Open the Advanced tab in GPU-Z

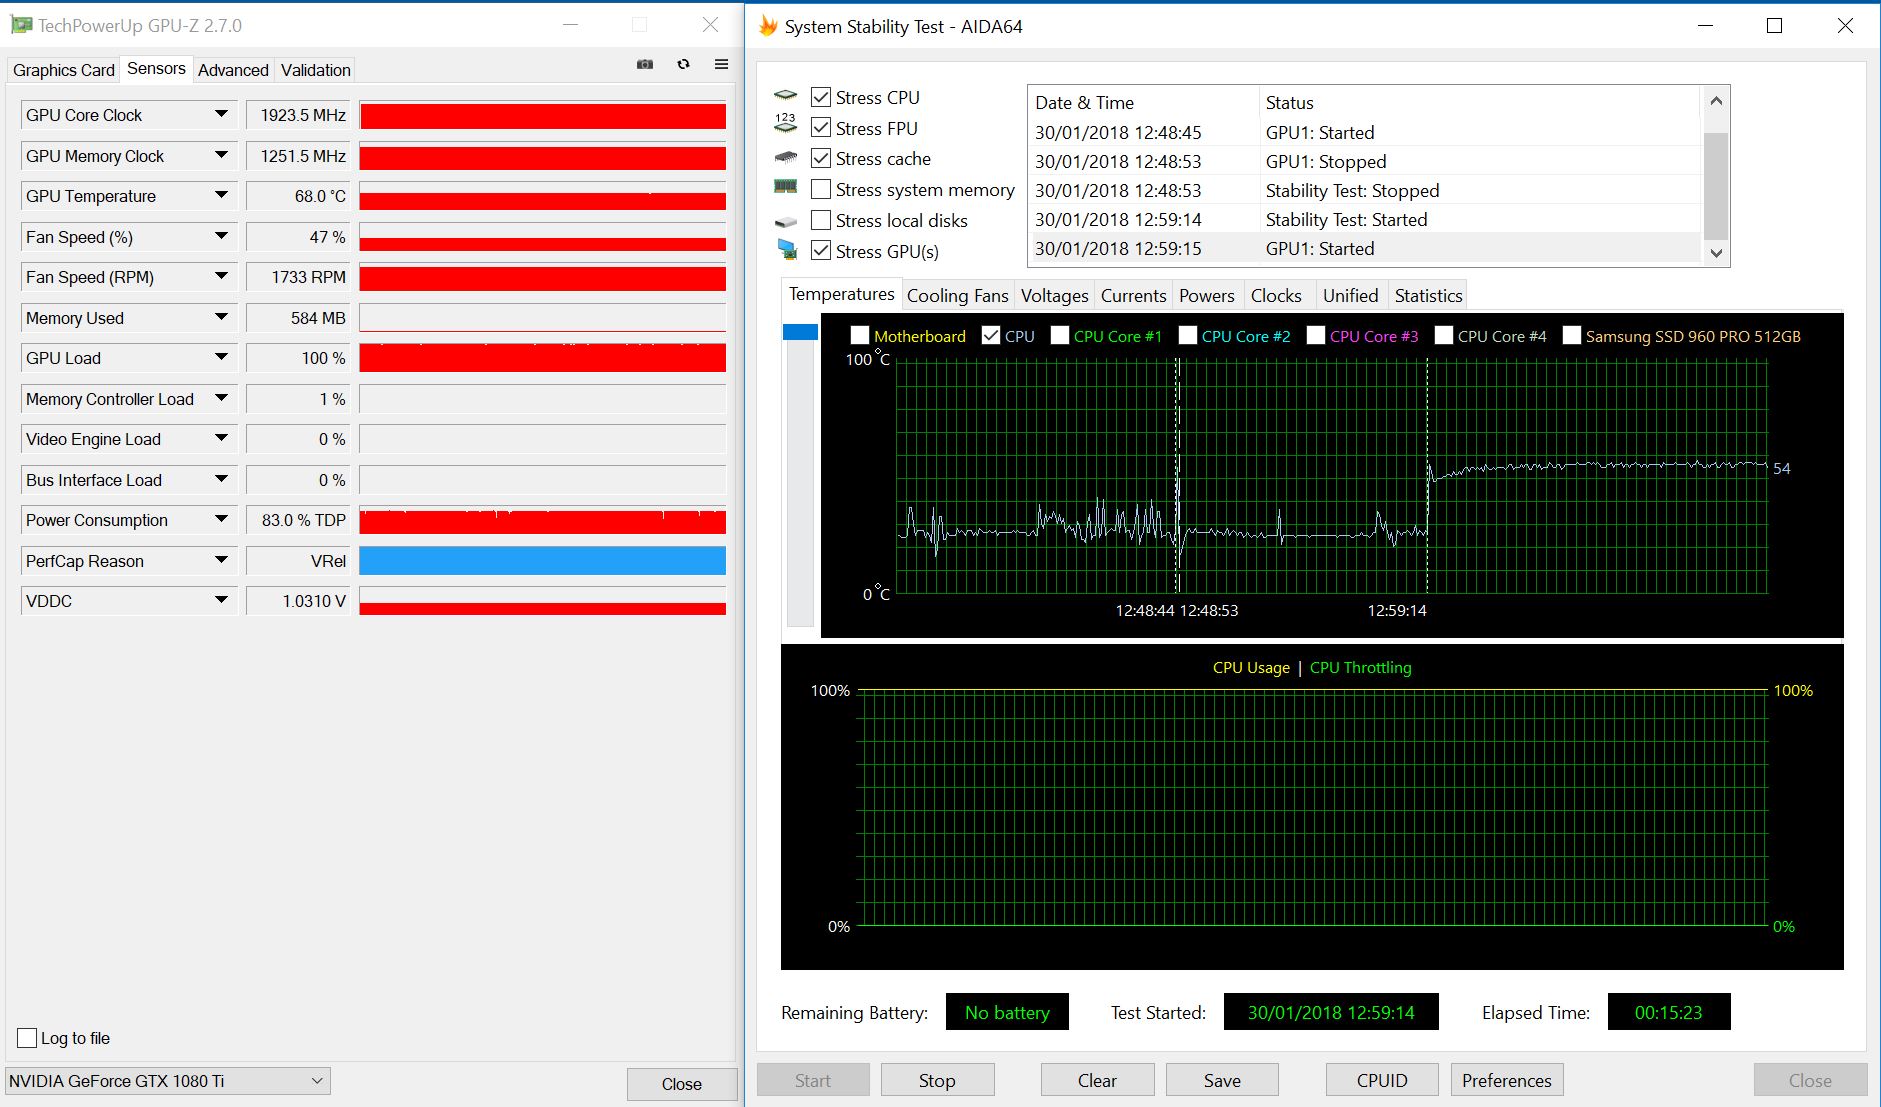(233, 70)
